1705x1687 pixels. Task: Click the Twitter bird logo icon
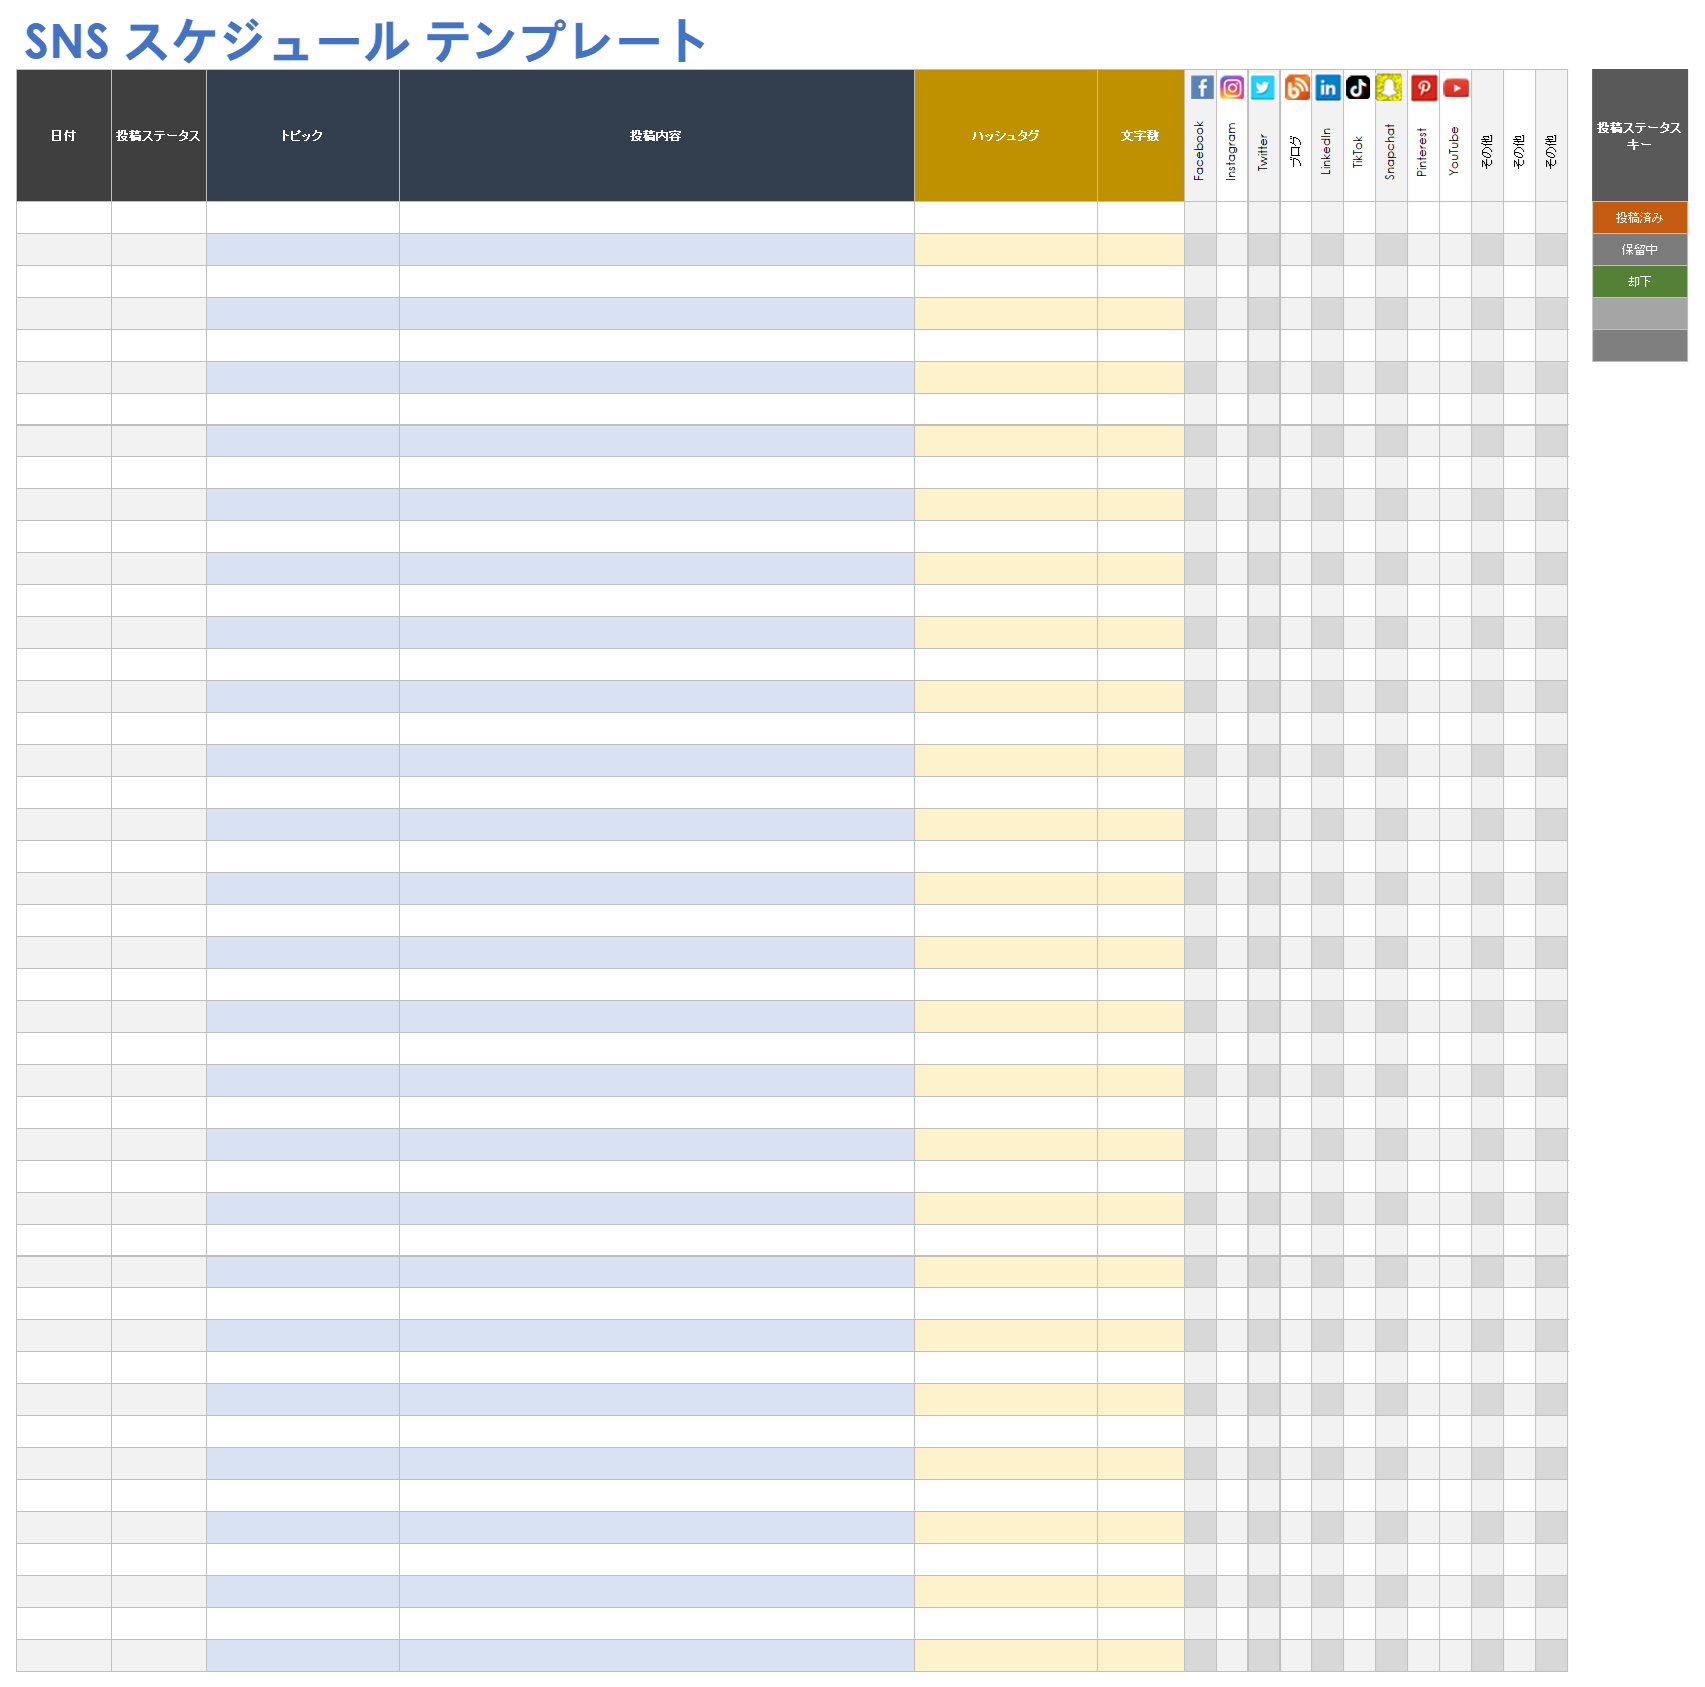point(1263,88)
